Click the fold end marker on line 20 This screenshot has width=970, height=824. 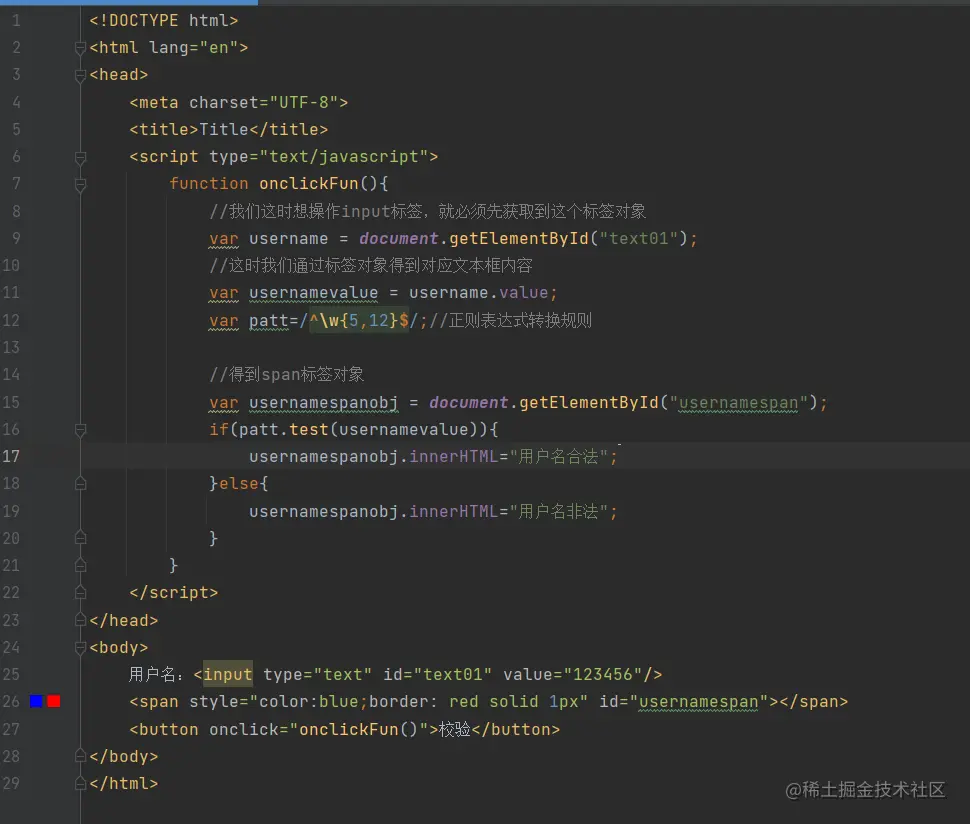point(80,538)
